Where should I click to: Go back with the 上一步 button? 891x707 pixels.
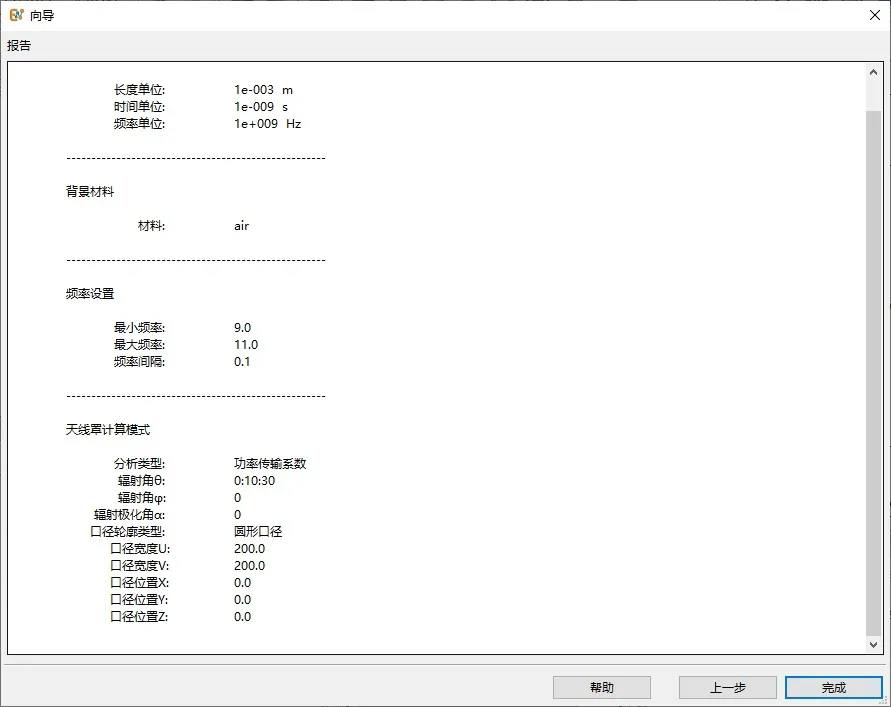tap(727, 688)
